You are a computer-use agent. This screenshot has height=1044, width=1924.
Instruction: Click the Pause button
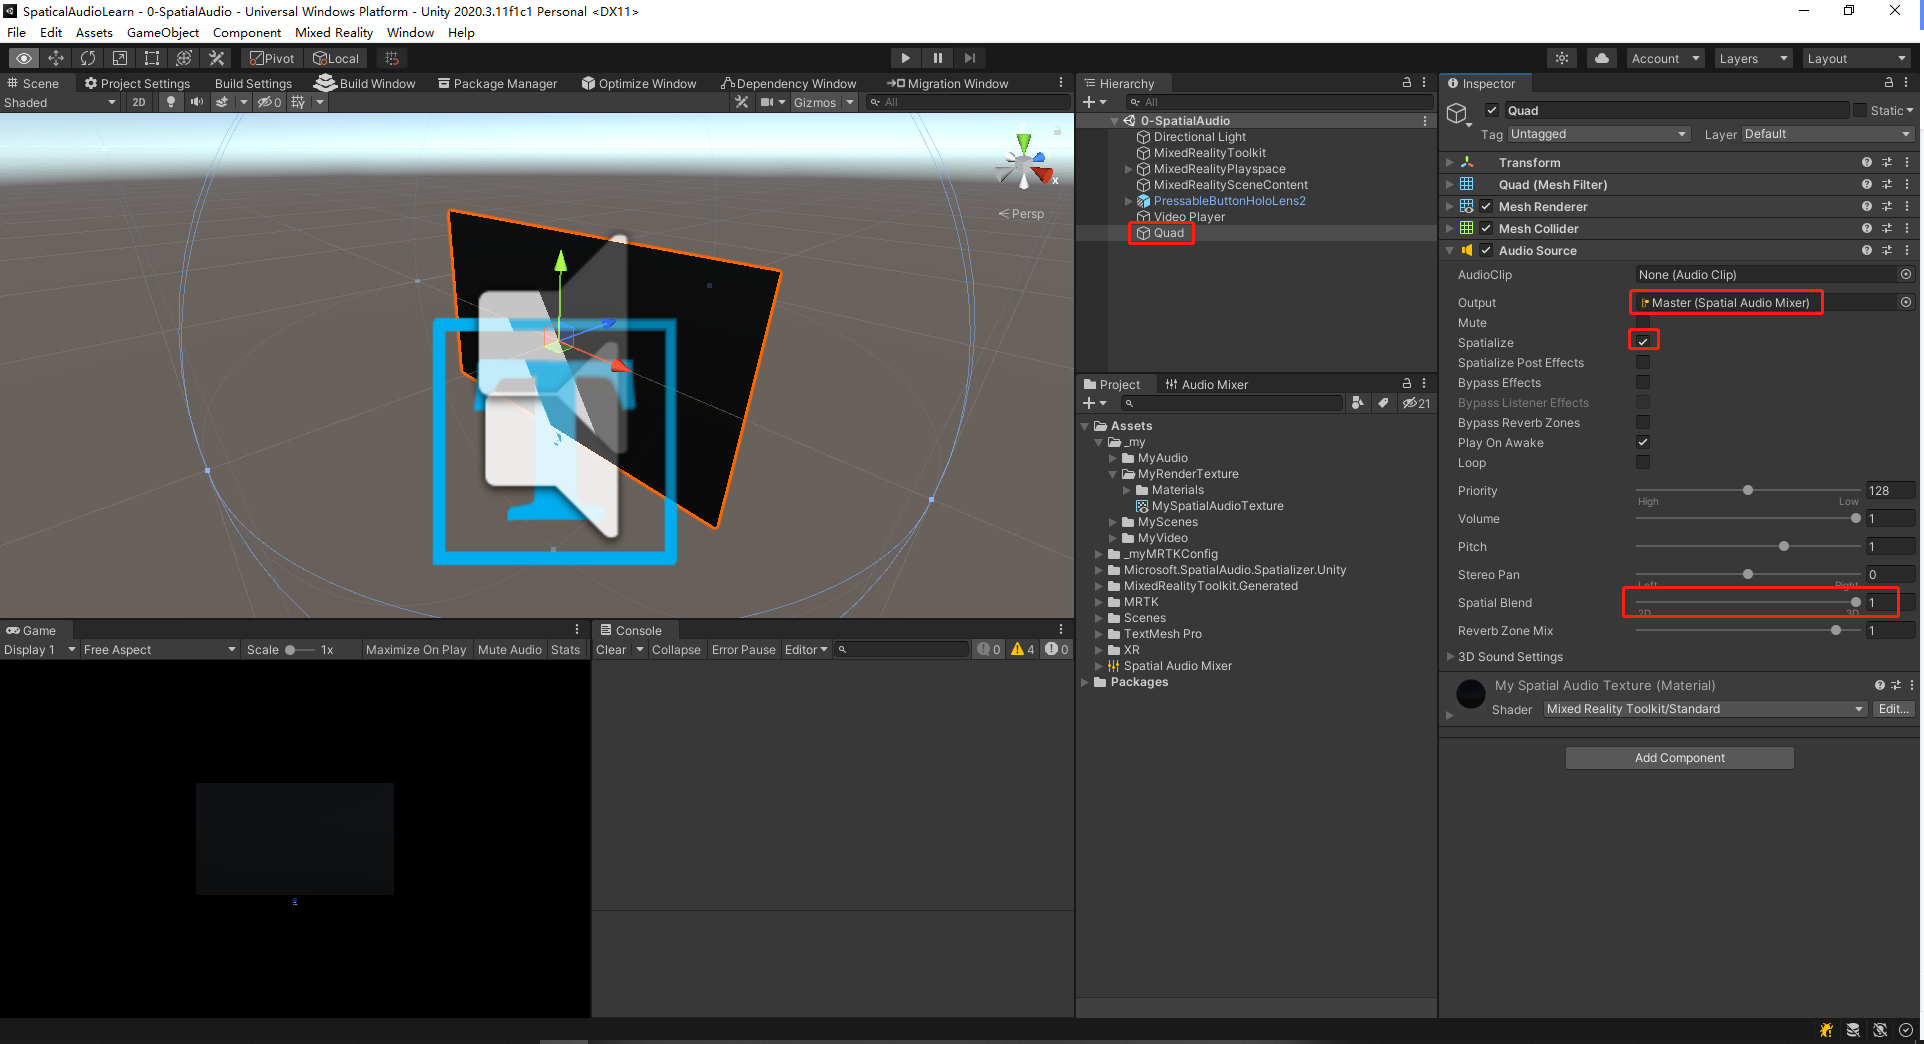[x=937, y=58]
